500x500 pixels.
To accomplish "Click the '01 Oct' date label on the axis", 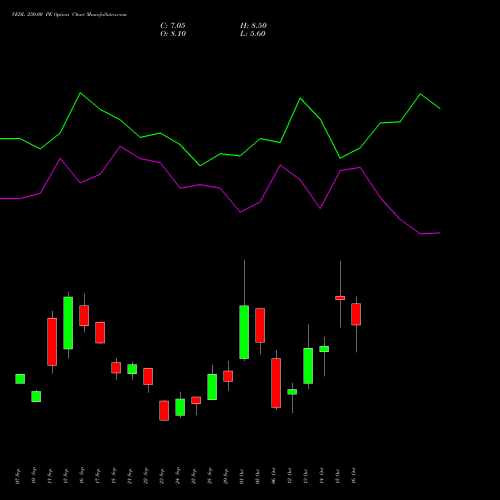I will 242,476.
